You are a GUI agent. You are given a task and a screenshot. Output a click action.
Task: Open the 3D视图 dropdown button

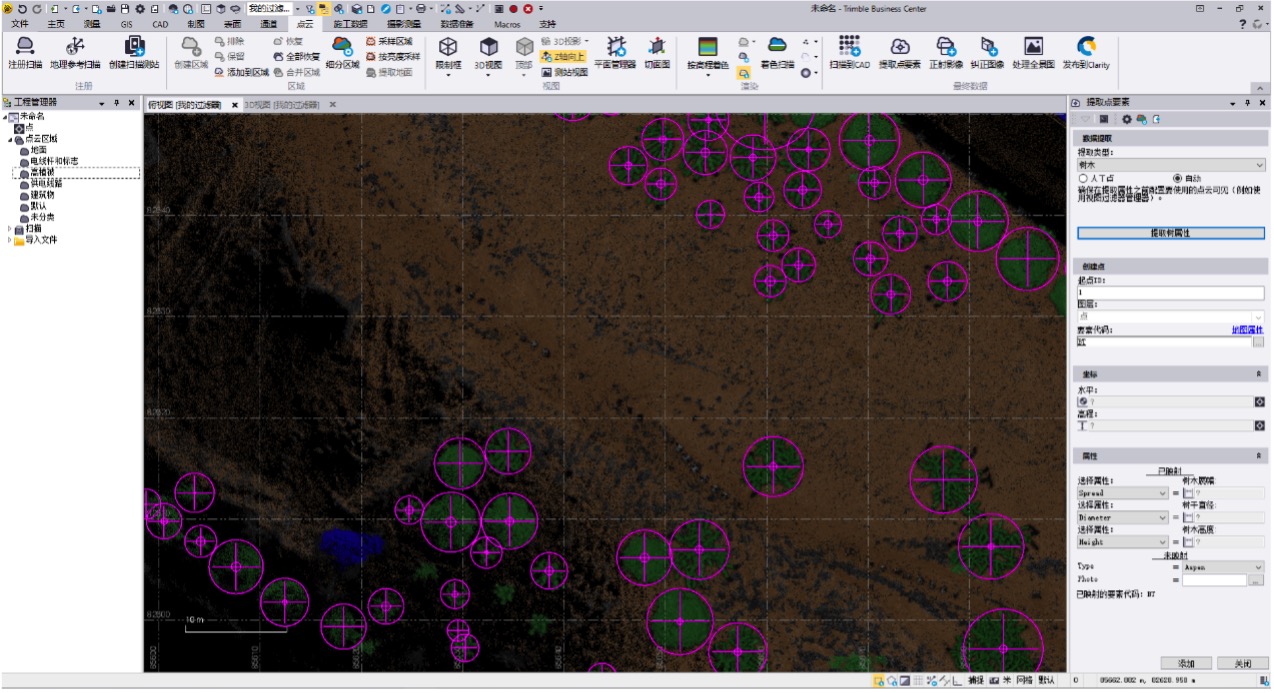coord(488,75)
